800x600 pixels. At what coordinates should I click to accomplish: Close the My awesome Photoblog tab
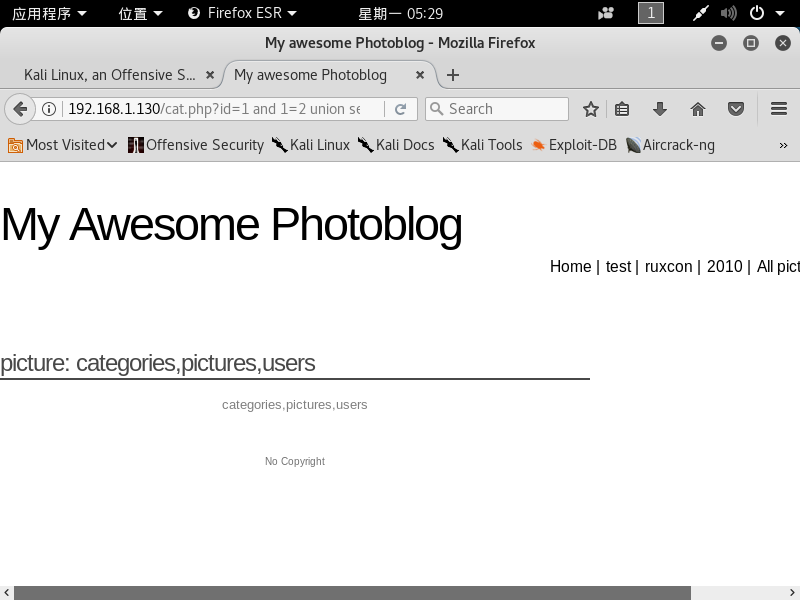420,75
